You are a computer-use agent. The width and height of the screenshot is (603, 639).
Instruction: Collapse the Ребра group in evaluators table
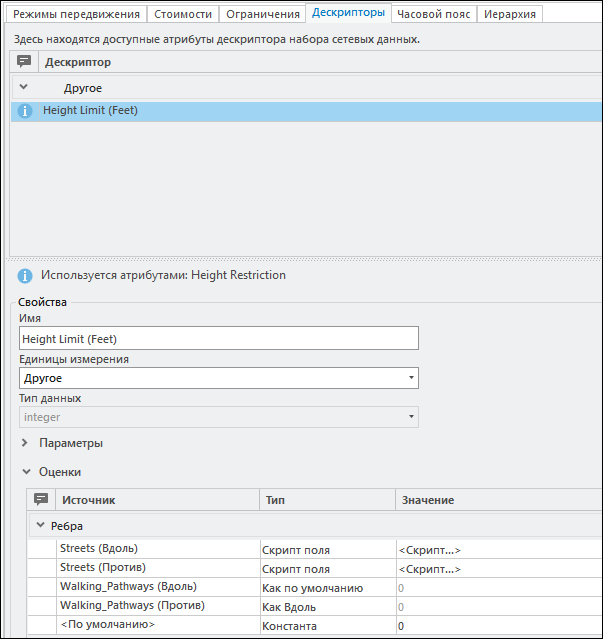tap(41, 525)
